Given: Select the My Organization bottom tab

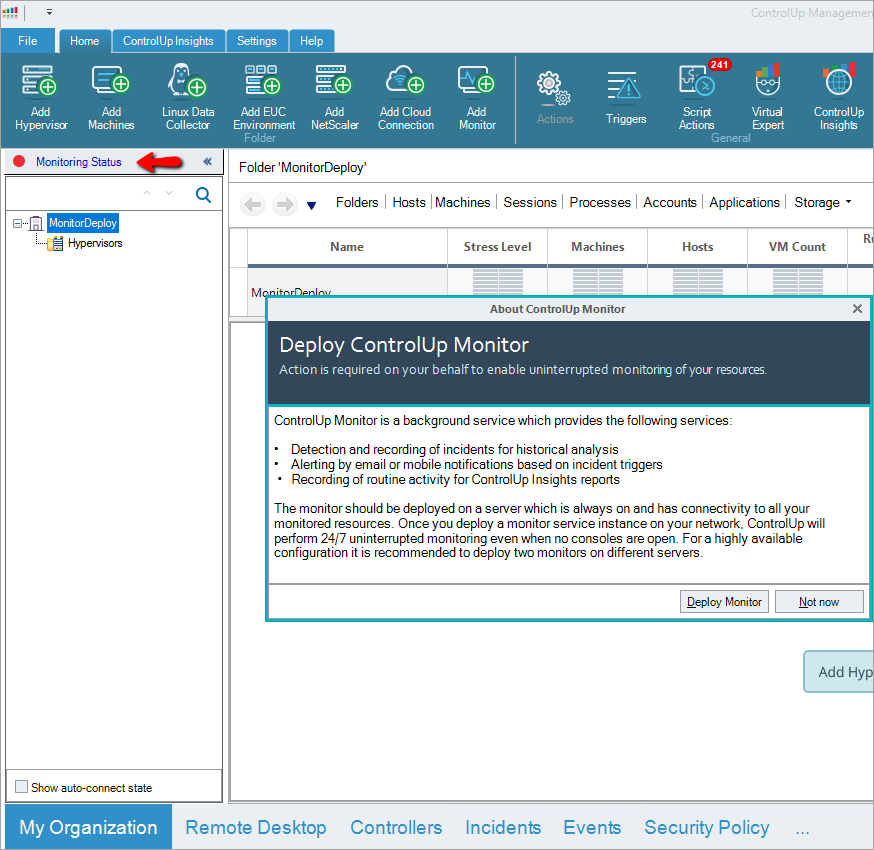Looking at the screenshot, I should coord(88,827).
